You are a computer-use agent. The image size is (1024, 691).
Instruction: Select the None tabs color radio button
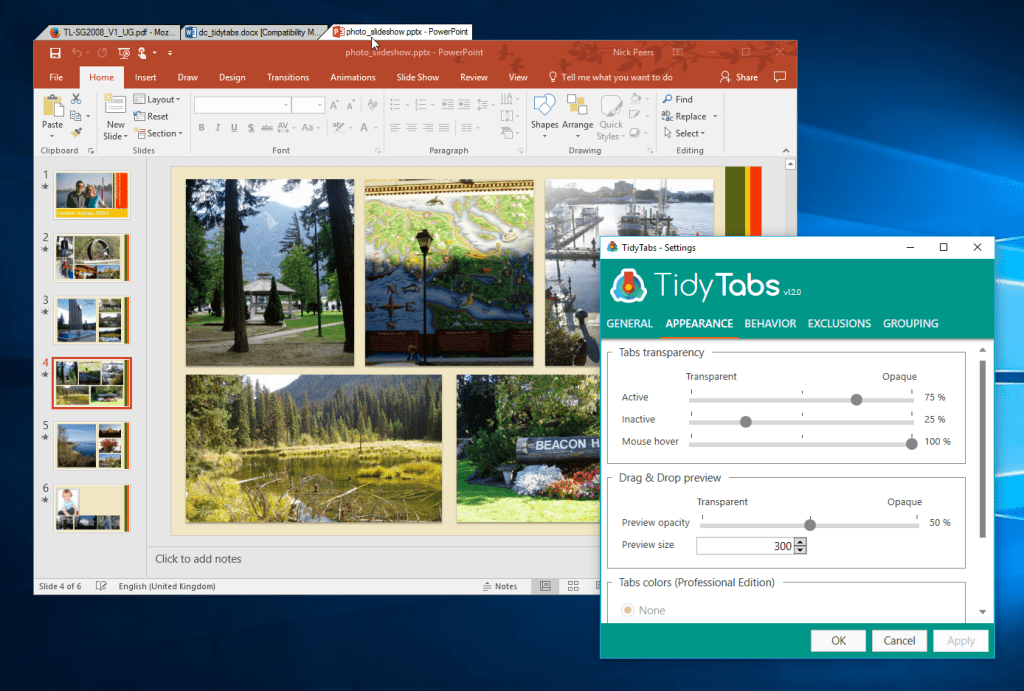tap(629, 610)
